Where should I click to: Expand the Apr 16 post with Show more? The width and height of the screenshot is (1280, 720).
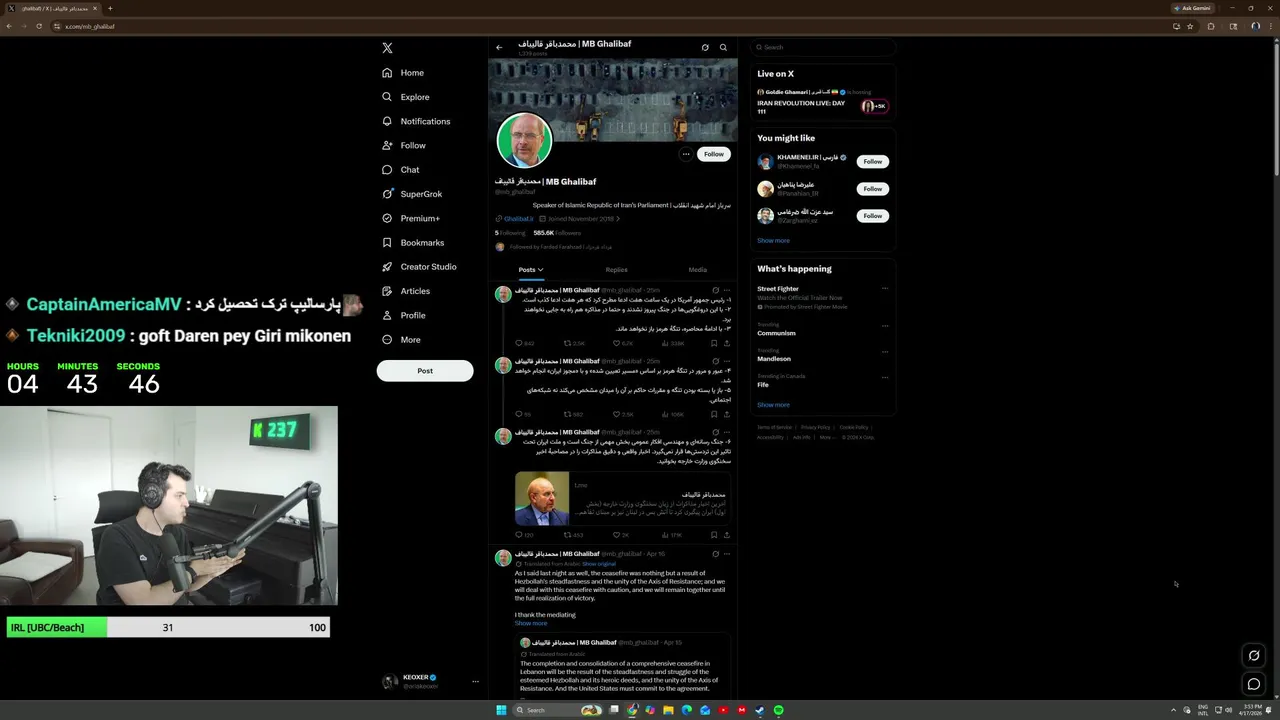click(531, 623)
